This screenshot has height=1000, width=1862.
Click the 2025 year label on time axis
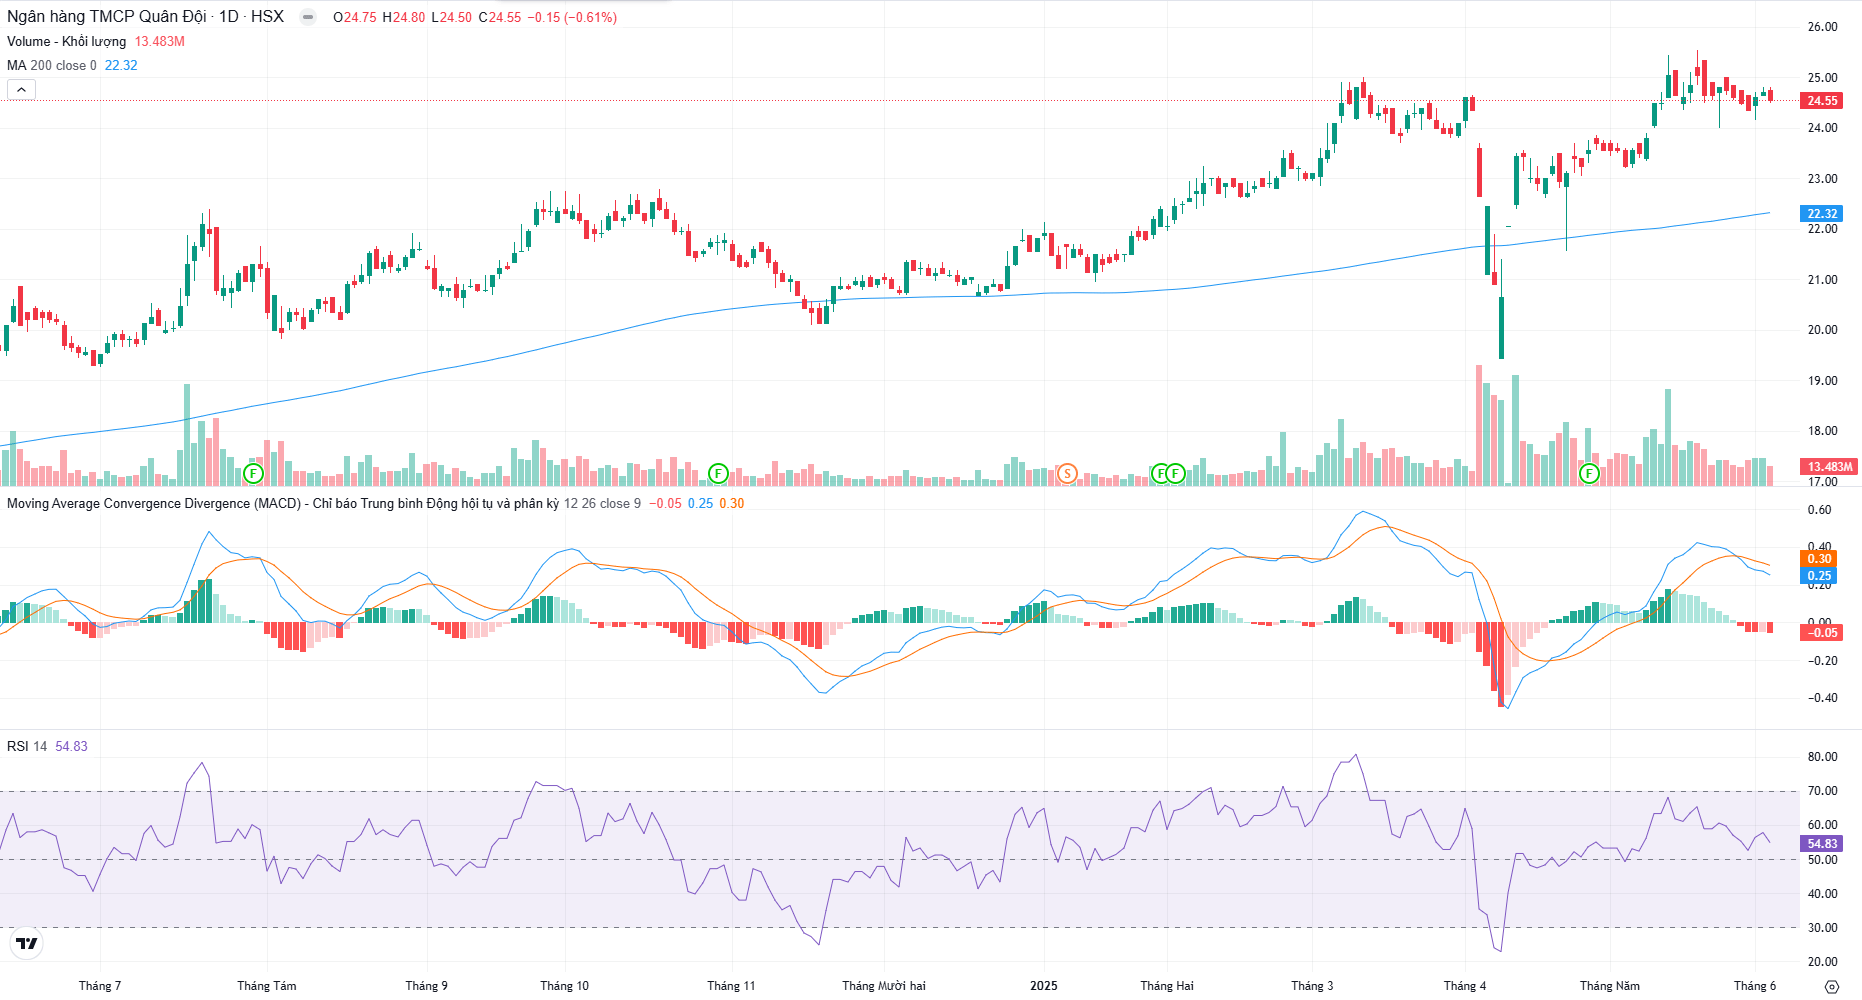[x=1044, y=986]
